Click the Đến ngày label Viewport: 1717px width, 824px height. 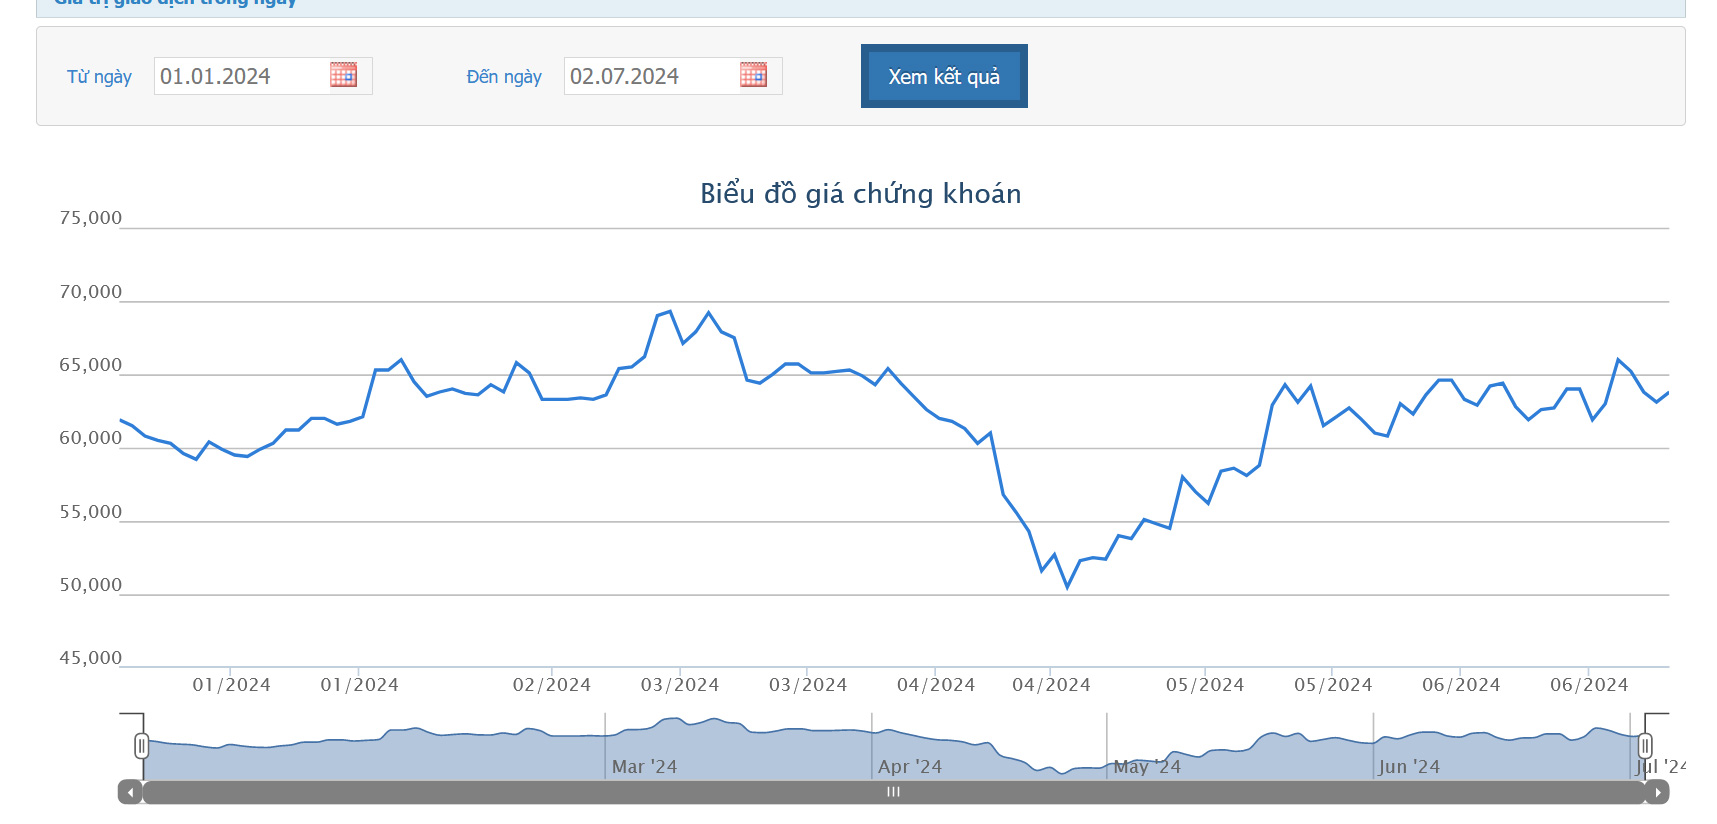[504, 77]
